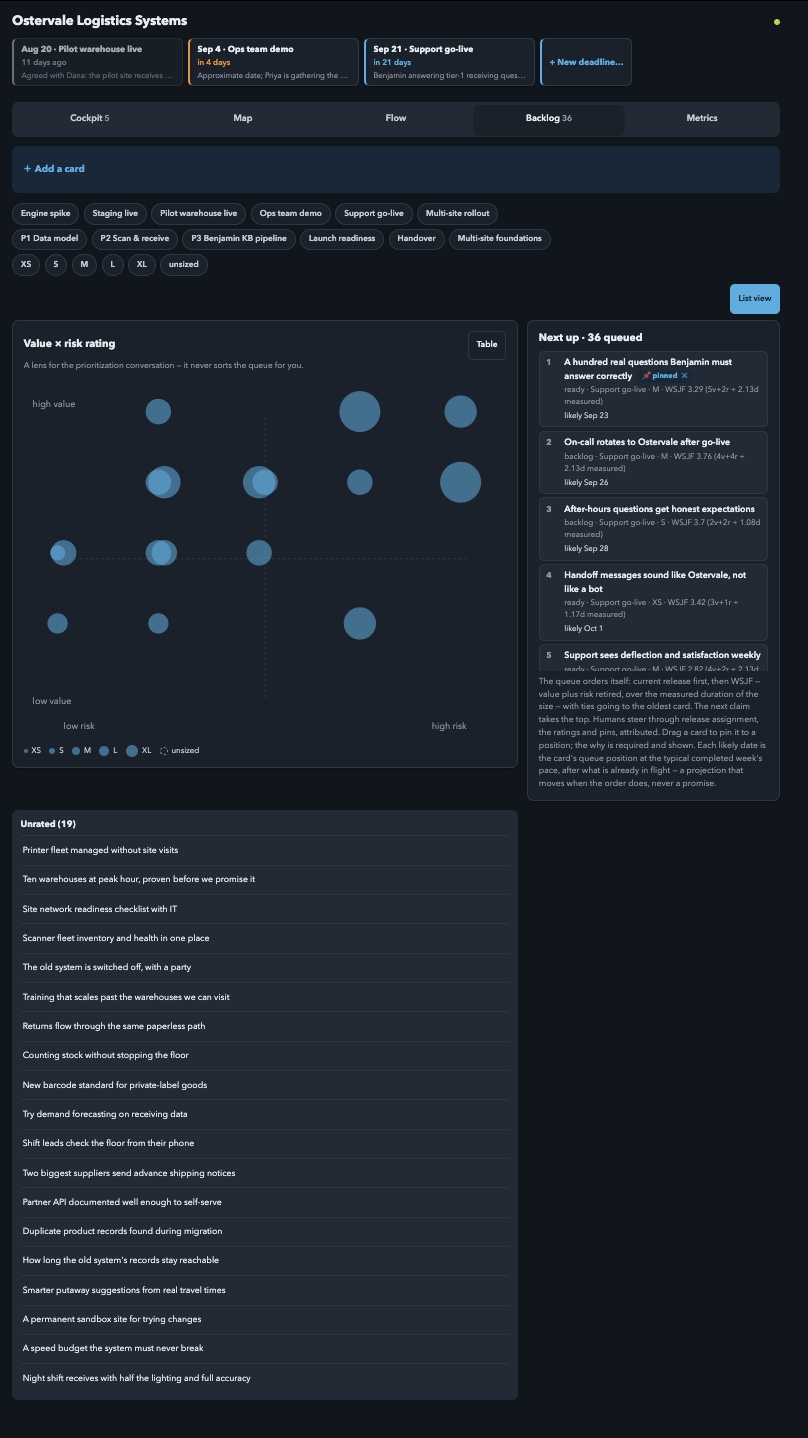The width and height of the screenshot is (808, 1438).
Task: Click '+ New deadline…'
Action: click(586, 62)
